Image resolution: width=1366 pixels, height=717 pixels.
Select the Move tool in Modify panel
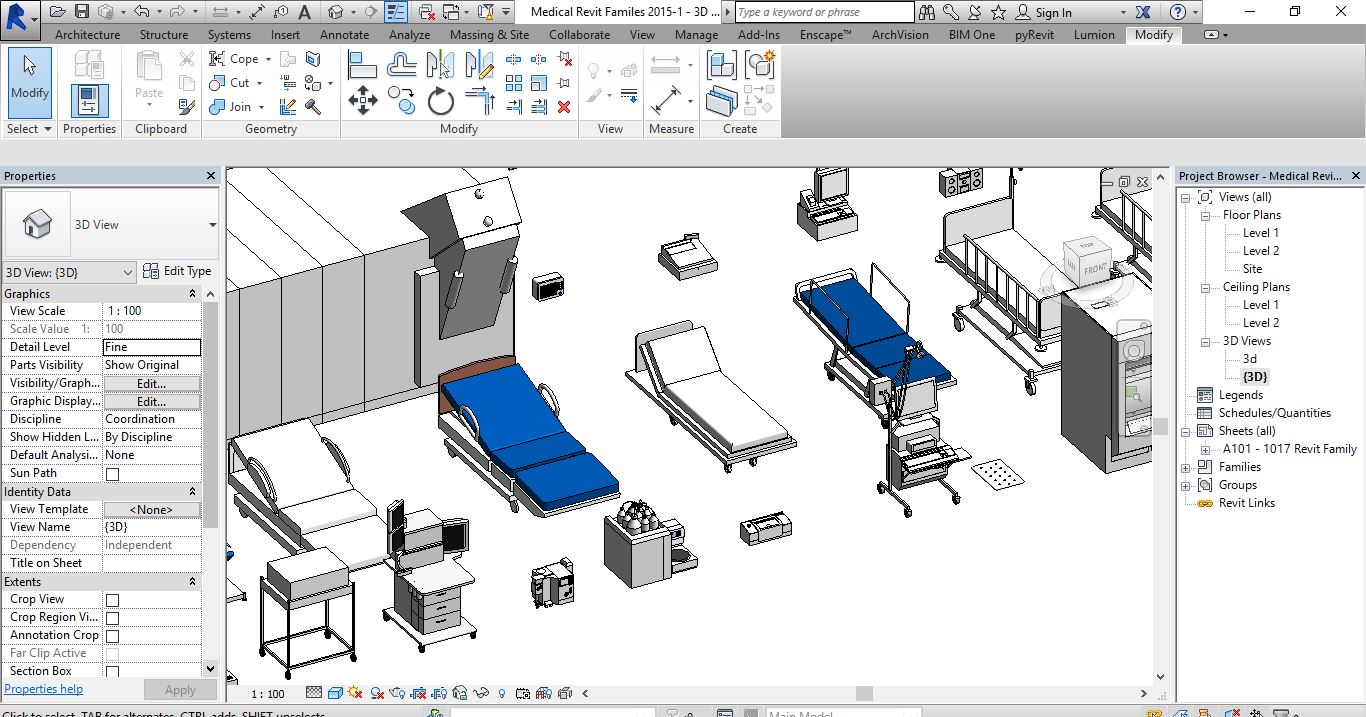click(362, 100)
